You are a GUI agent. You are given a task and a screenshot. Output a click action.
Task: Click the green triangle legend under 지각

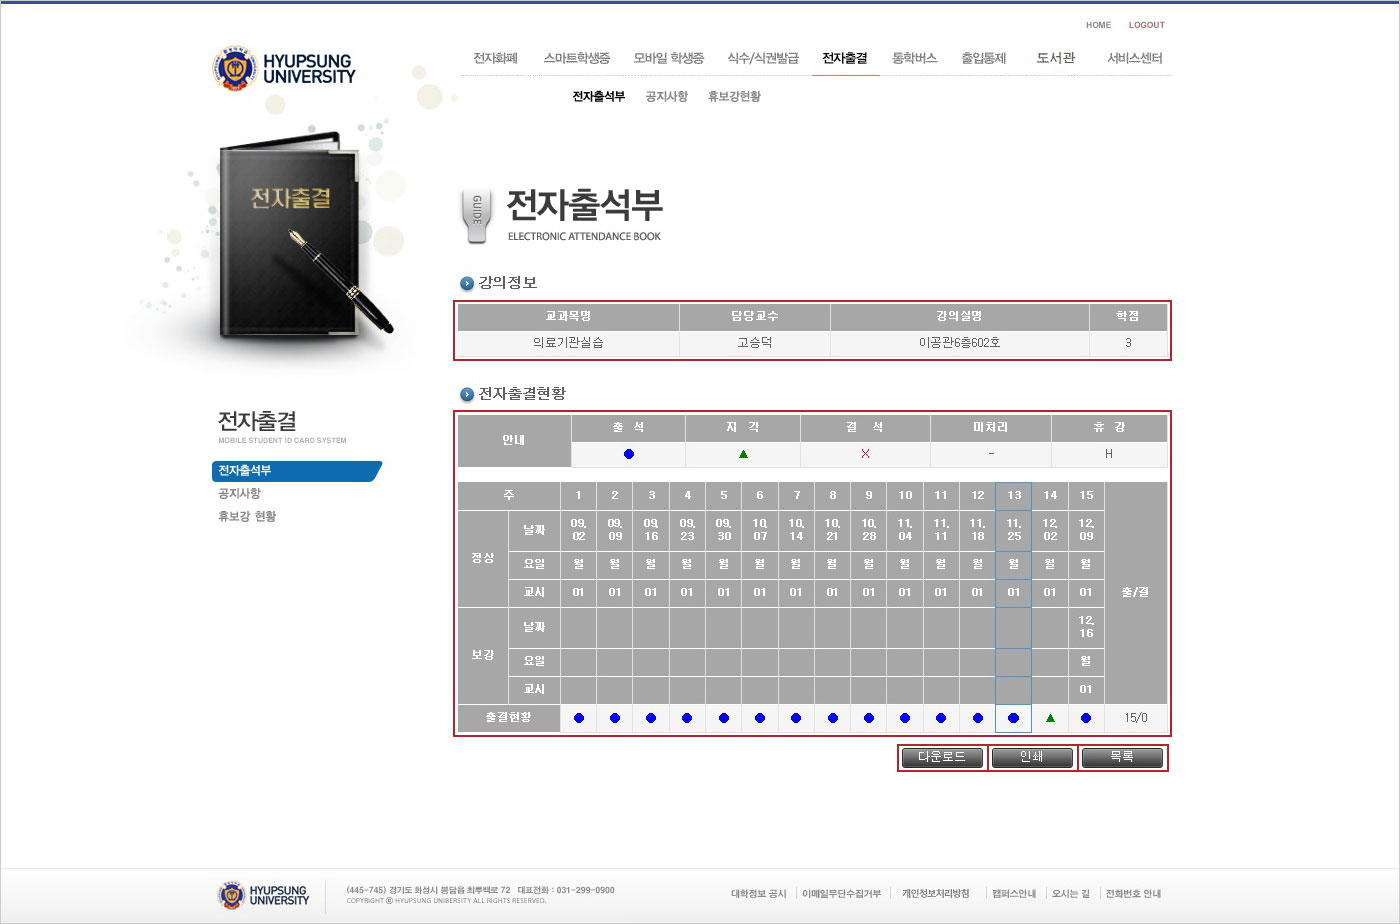coord(743,454)
